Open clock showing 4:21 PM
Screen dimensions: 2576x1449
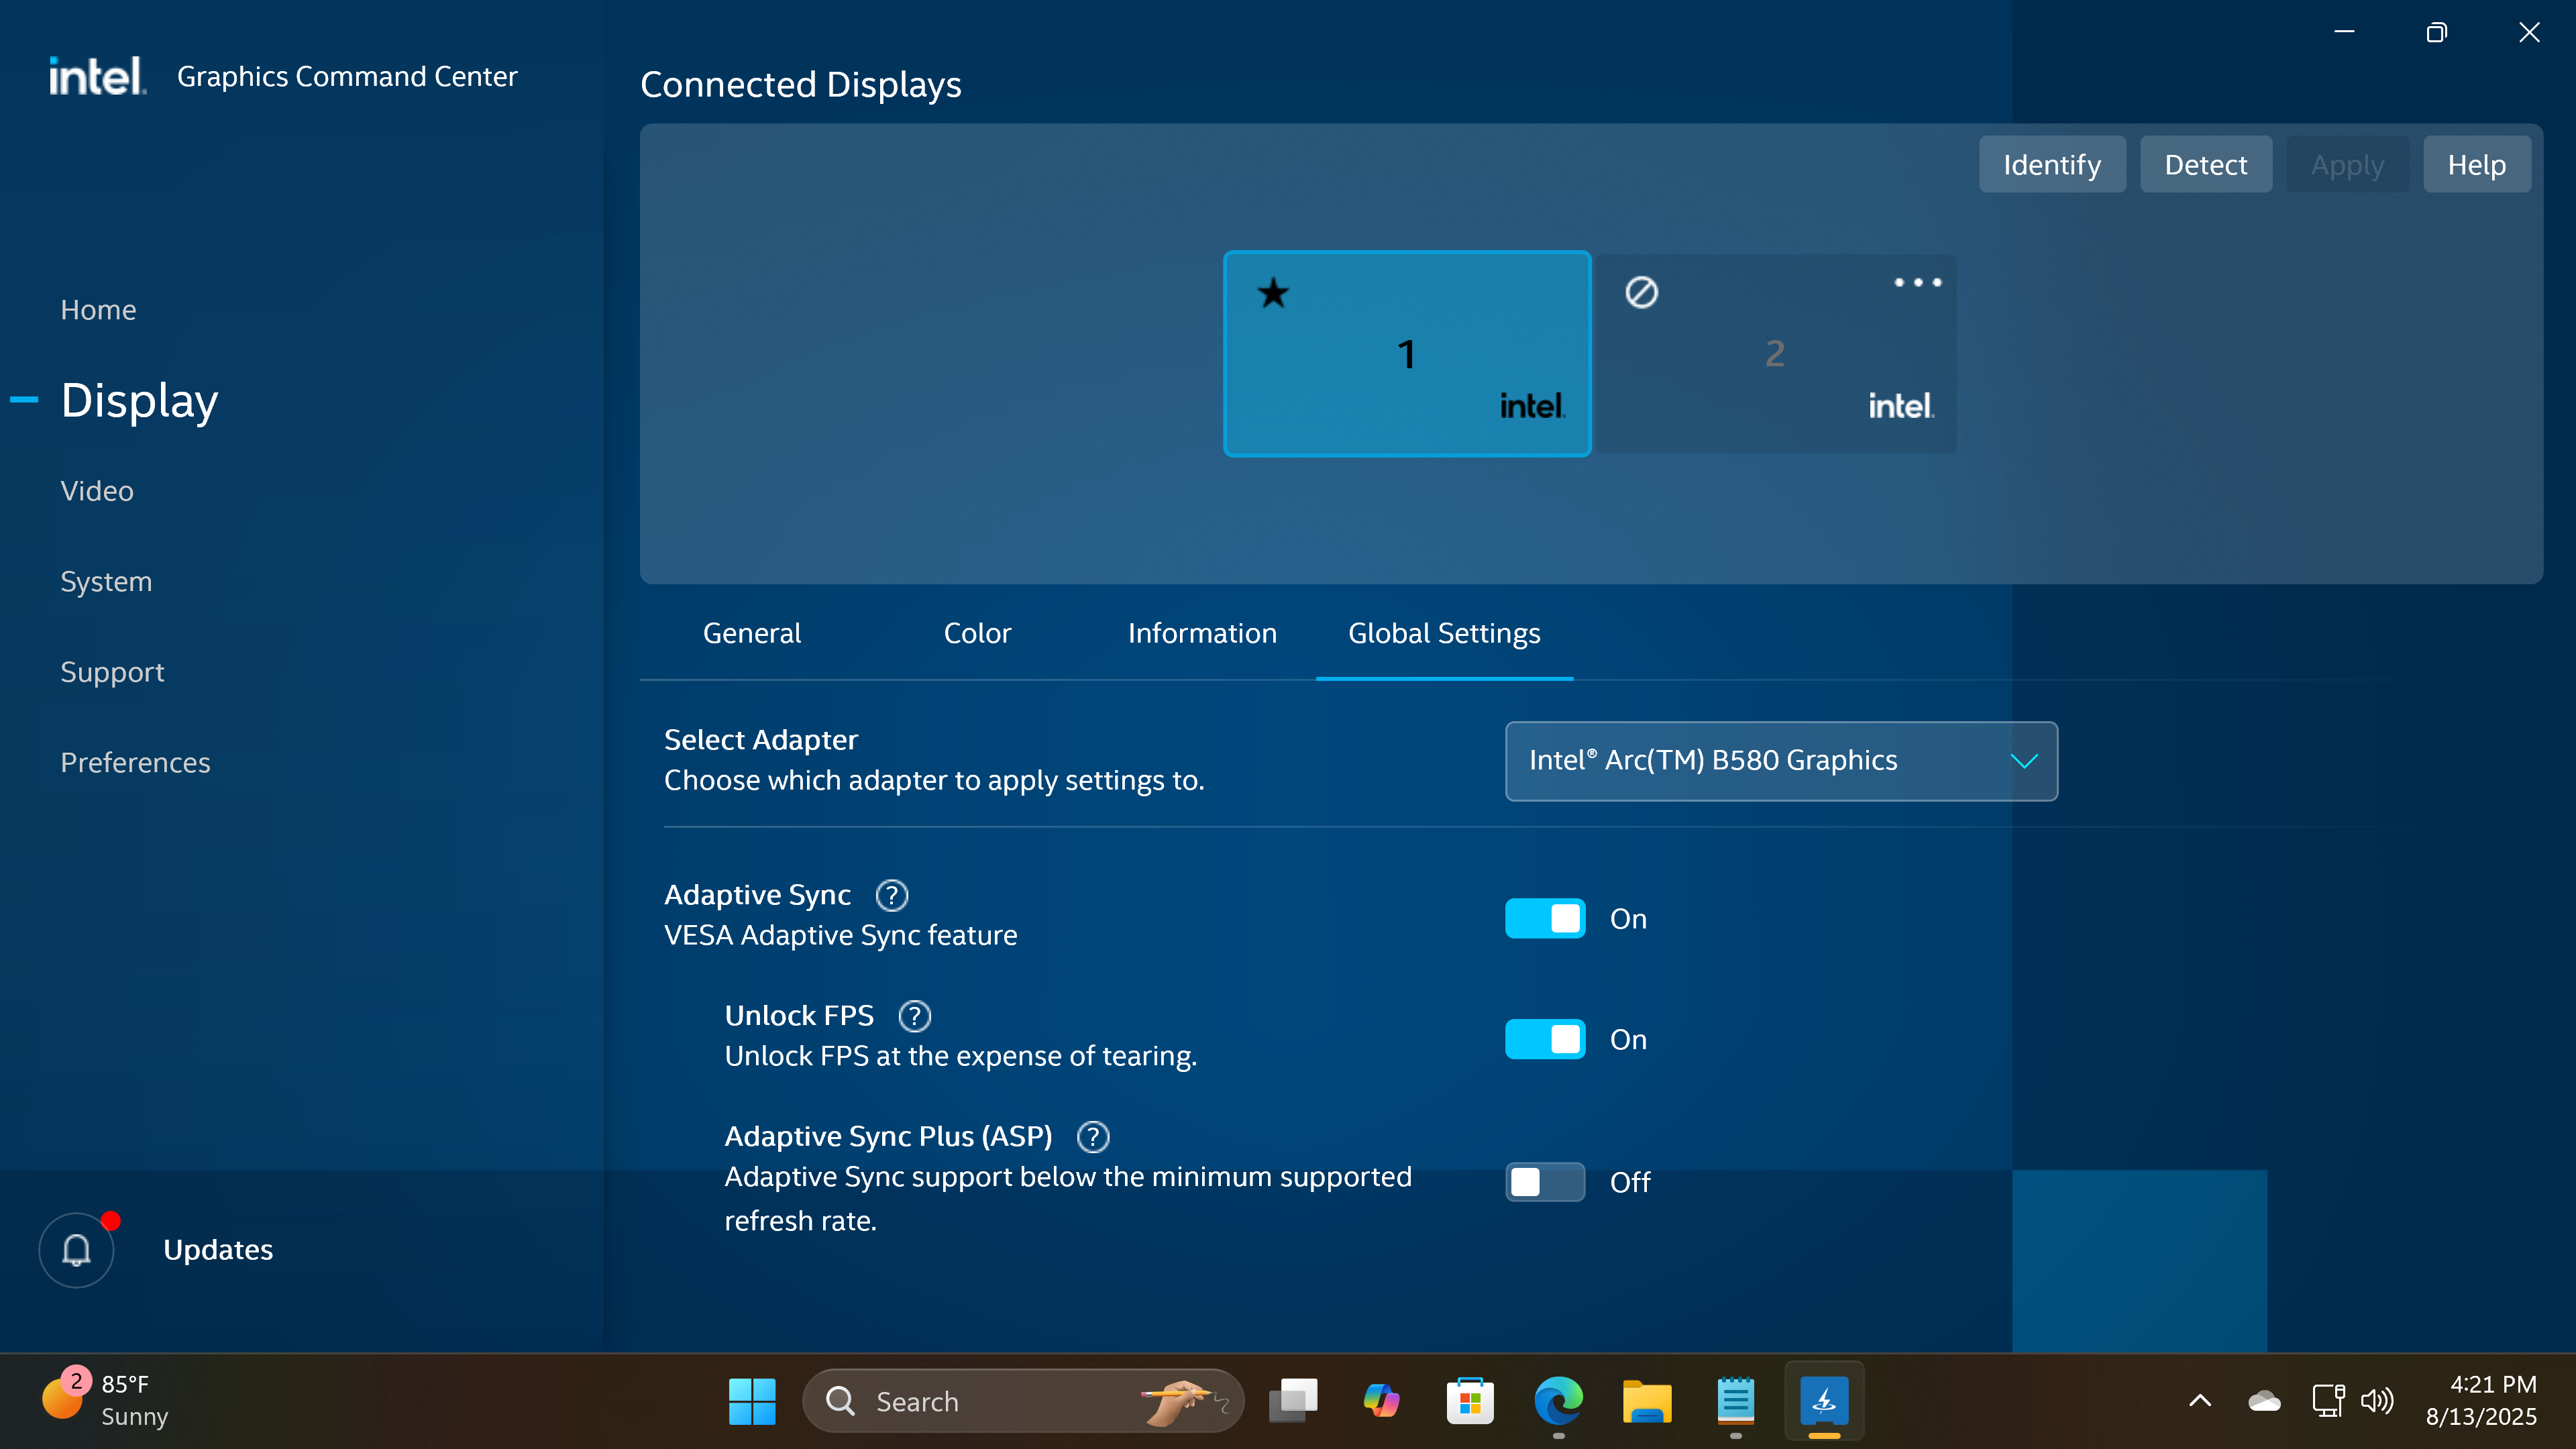click(x=2482, y=1400)
